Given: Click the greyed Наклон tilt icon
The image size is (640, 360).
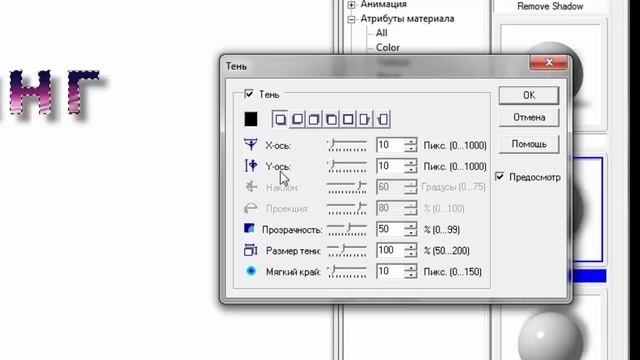Looking at the screenshot, I should 251,187.
